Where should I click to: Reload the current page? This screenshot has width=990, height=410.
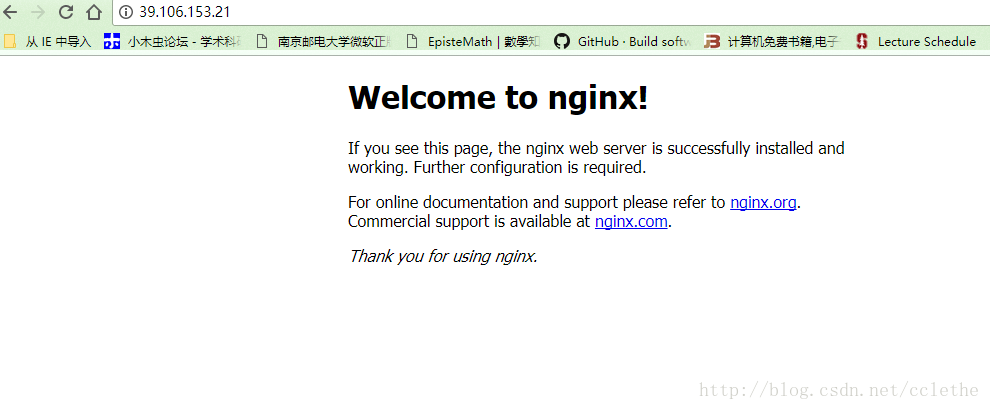(66, 11)
